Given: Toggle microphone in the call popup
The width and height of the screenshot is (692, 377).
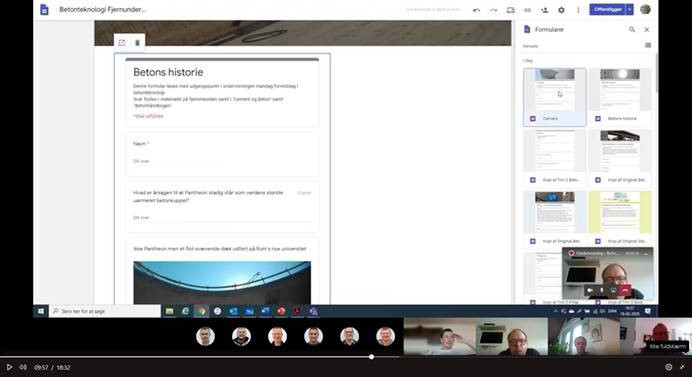Looking at the screenshot, I should tap(602, 290).
